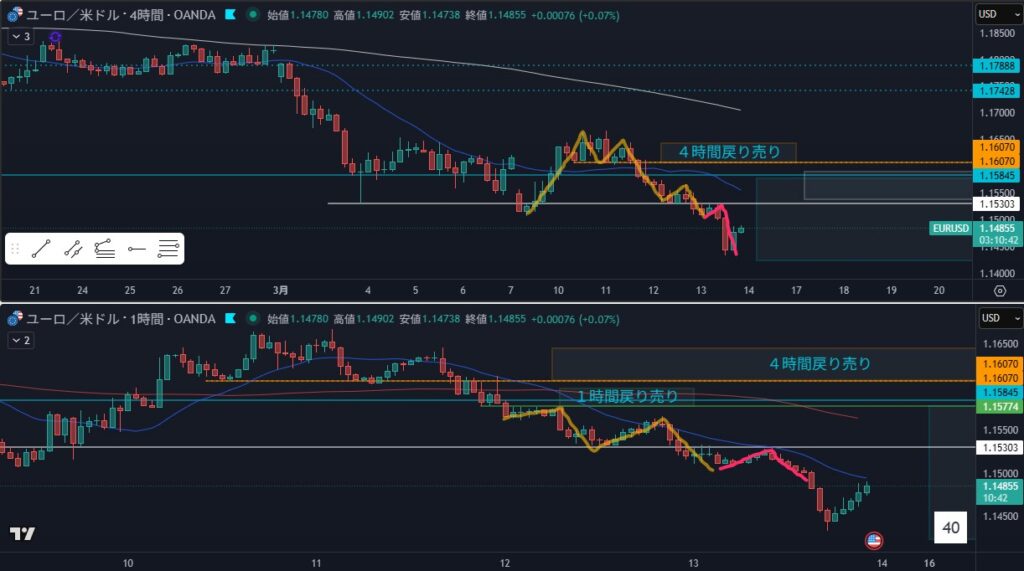Click the purple circle marker above upper-chart candles

[55, 37]
